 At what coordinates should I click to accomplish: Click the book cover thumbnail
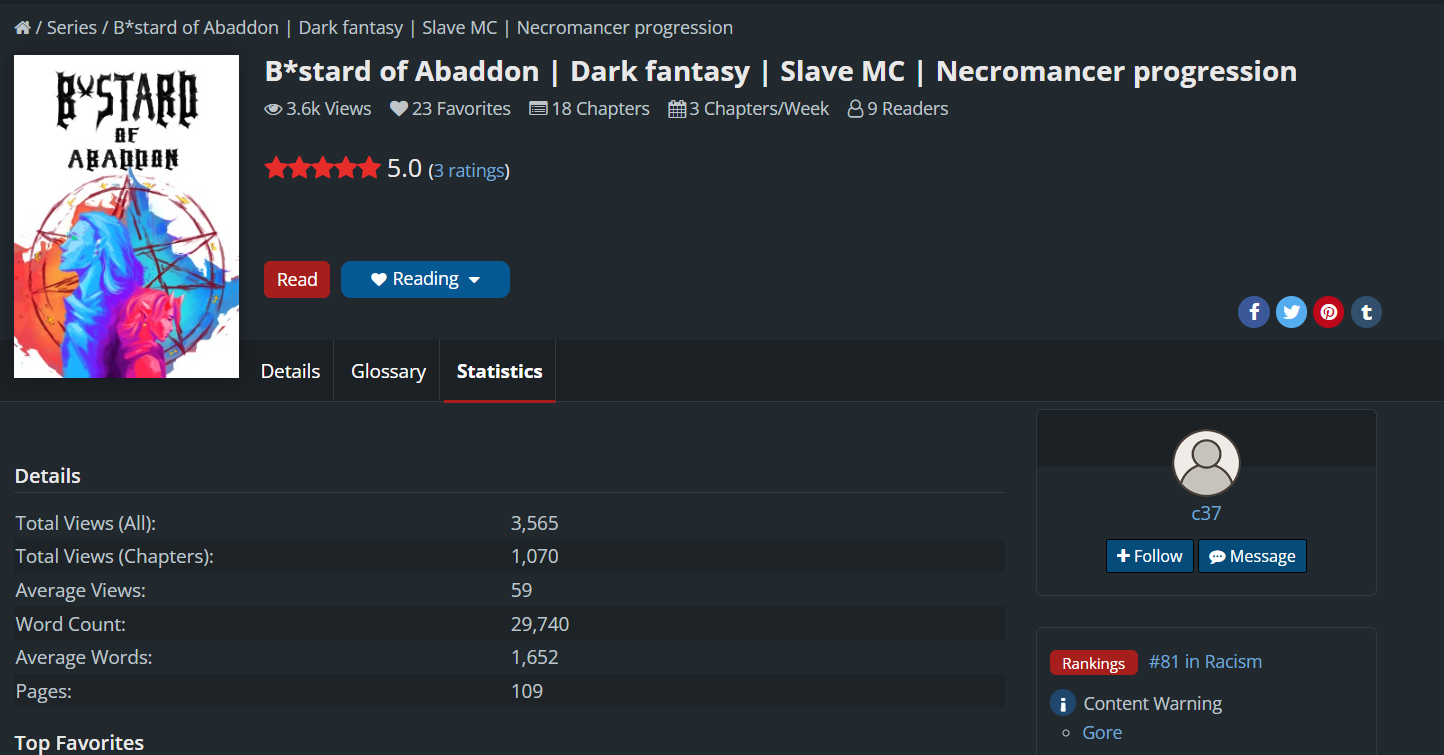coord(127,216)
